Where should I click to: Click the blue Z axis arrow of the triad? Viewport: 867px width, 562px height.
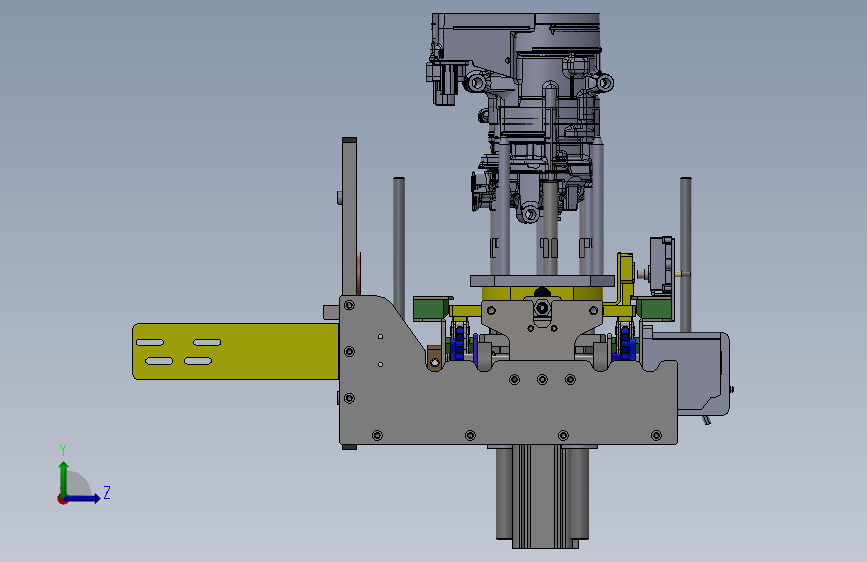pos(83,498)
